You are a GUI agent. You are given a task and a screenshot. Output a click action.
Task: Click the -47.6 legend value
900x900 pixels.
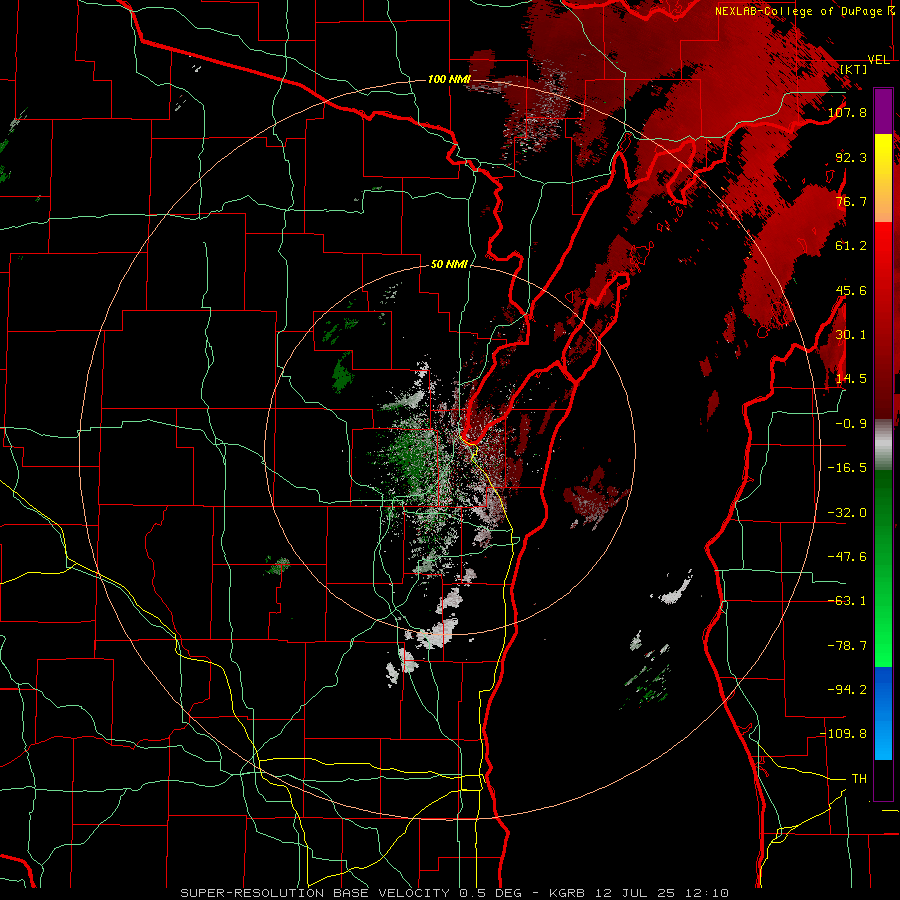pos(847,557)
